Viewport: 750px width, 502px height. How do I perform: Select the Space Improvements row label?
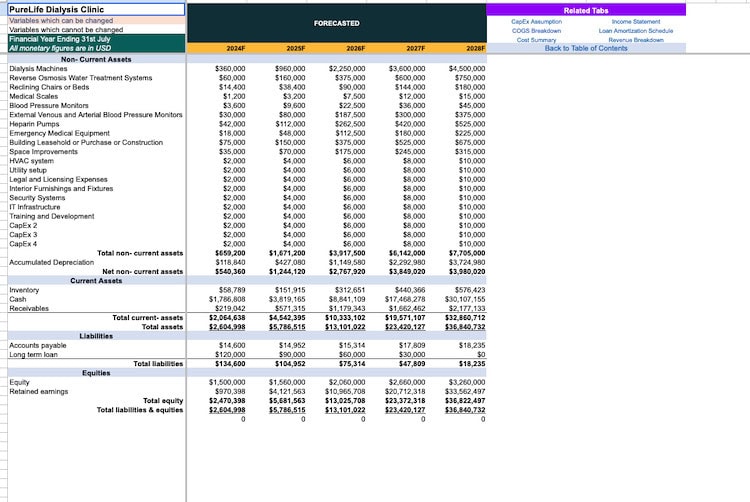click(x=44, y=152)
